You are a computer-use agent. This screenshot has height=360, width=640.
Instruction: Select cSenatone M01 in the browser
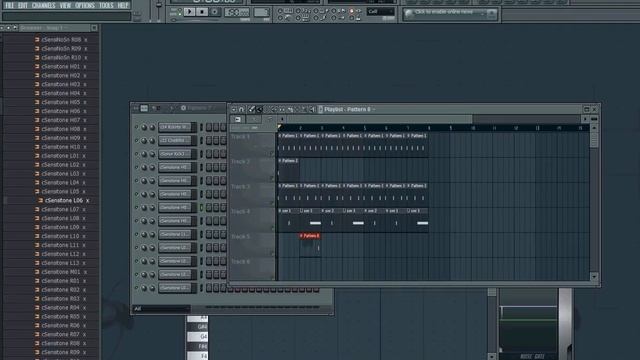point(60,272)
